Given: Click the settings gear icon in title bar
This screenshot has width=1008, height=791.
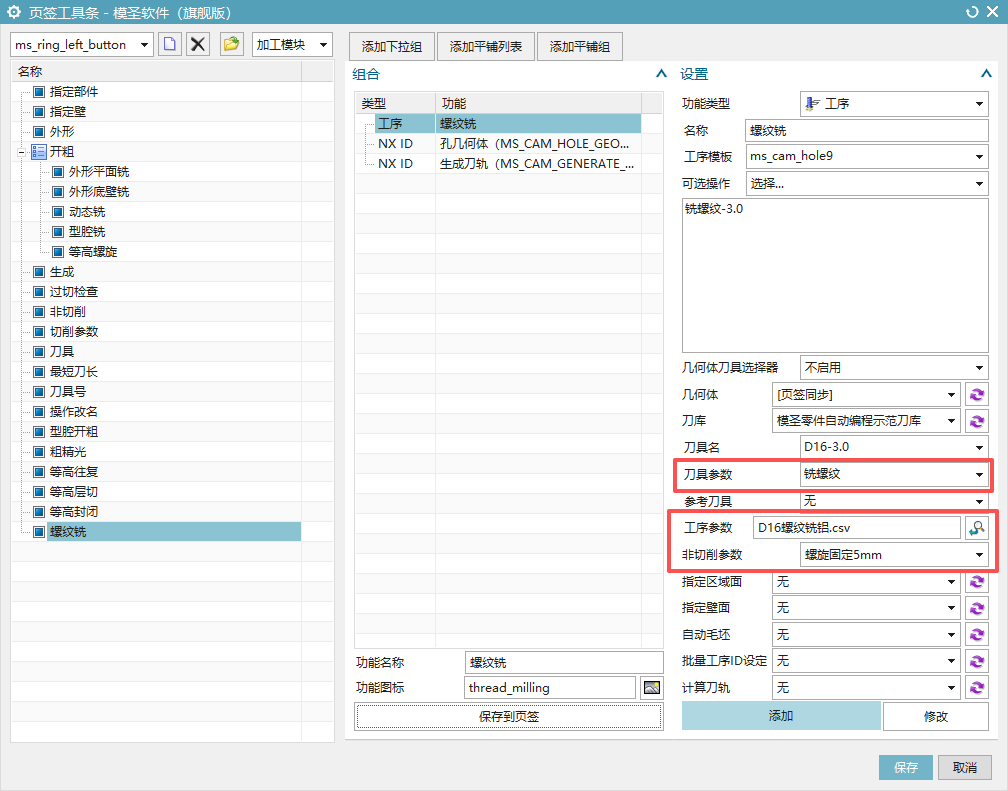Looking at the screenshot, I should click(14, 12).
